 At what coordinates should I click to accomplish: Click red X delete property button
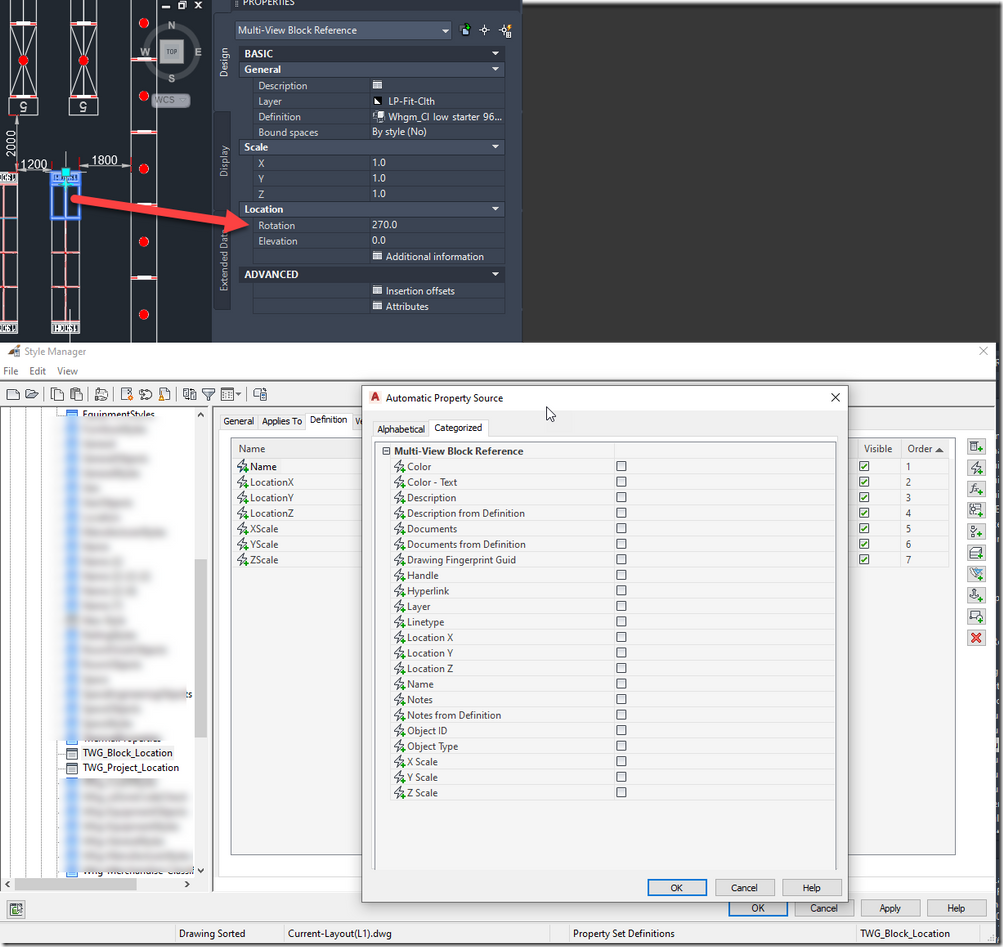[x=977, y=638]
